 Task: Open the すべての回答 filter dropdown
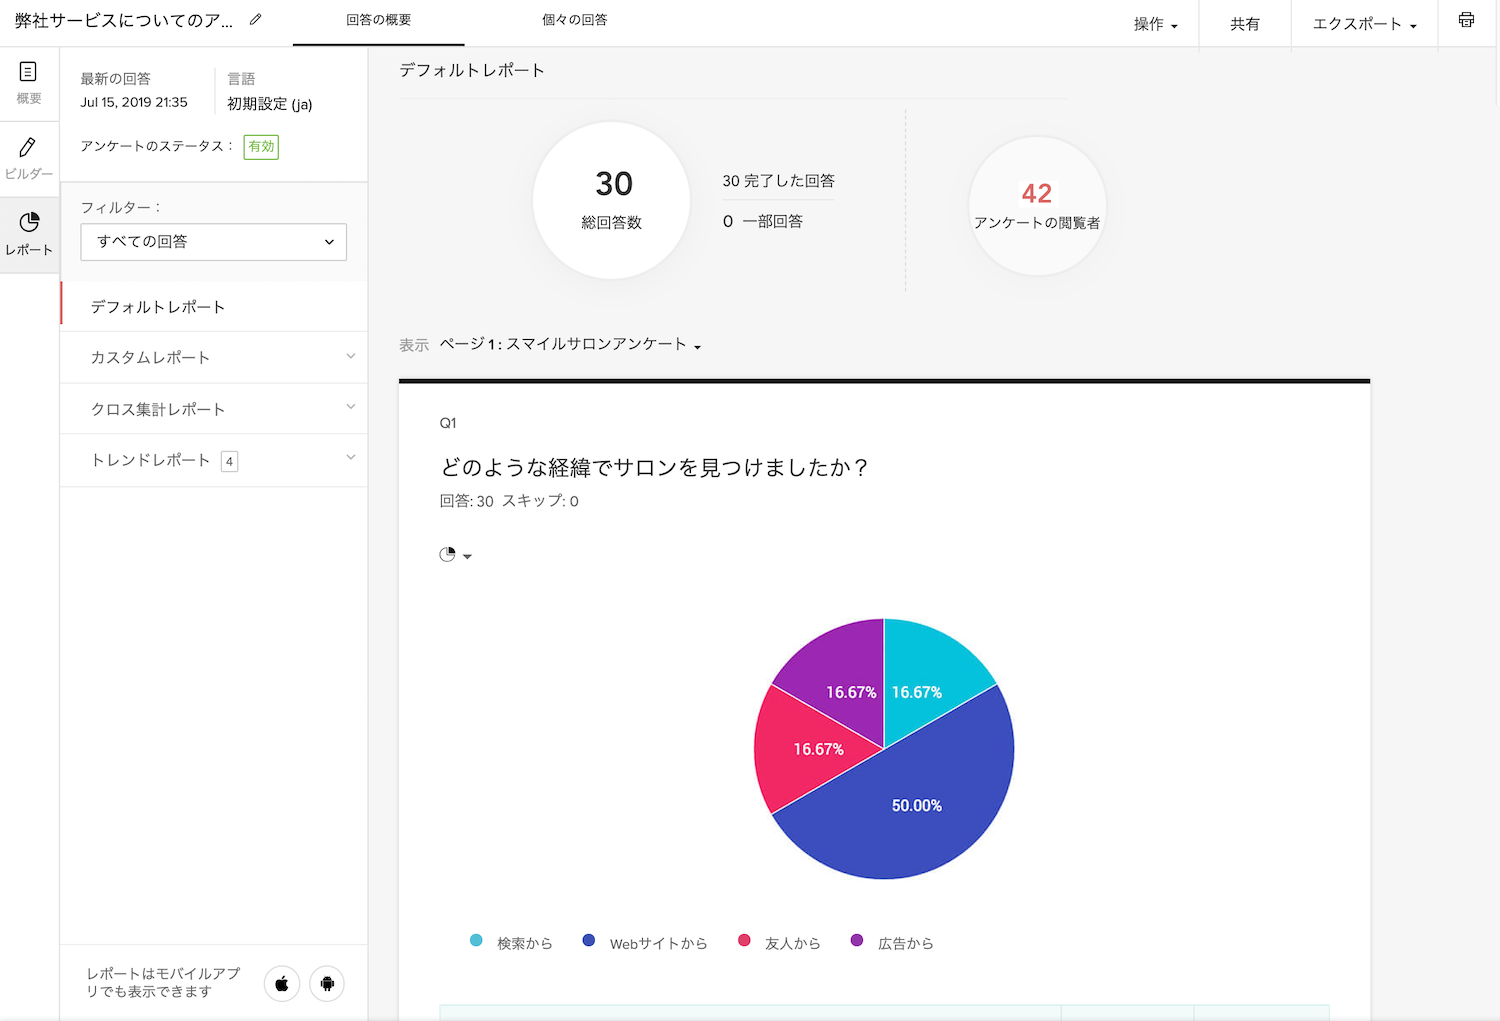point(214,242)
